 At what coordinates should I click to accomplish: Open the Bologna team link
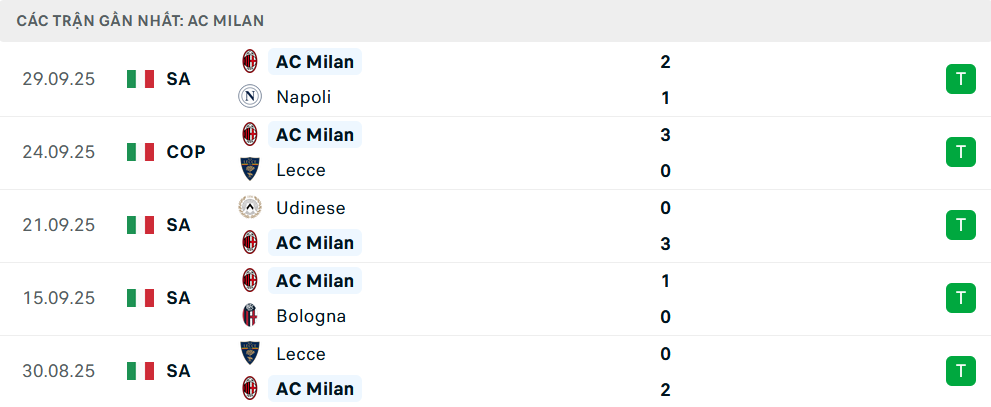click(x=311, y=316)
